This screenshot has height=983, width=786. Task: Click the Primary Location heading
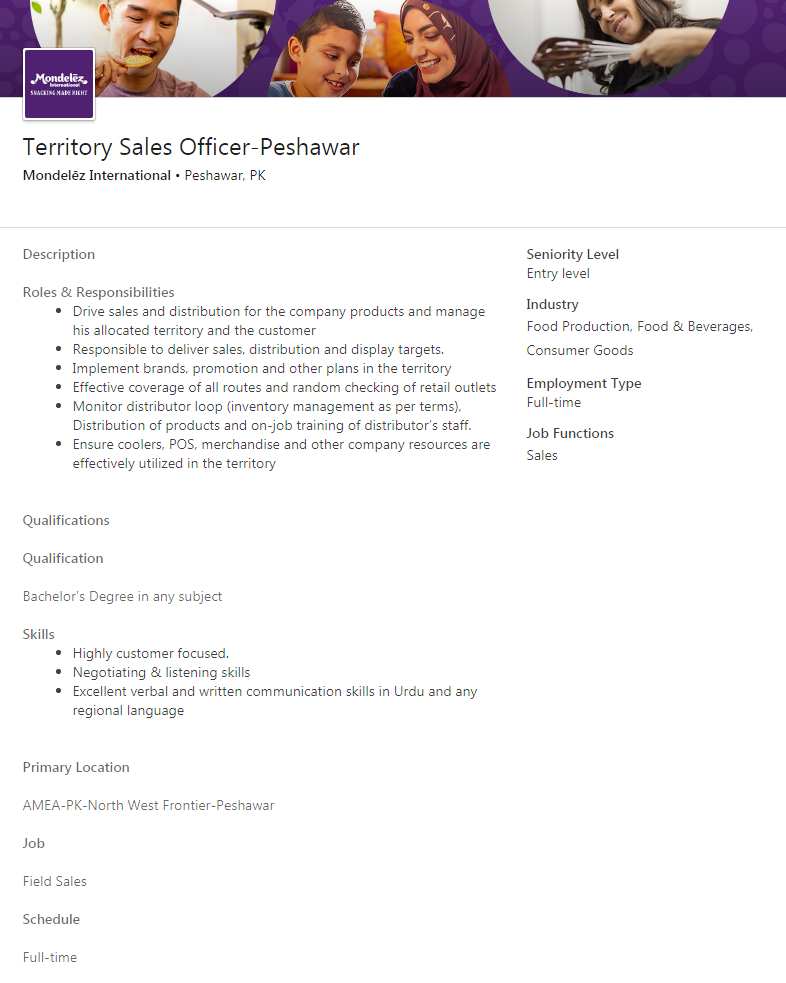point(76,768)
